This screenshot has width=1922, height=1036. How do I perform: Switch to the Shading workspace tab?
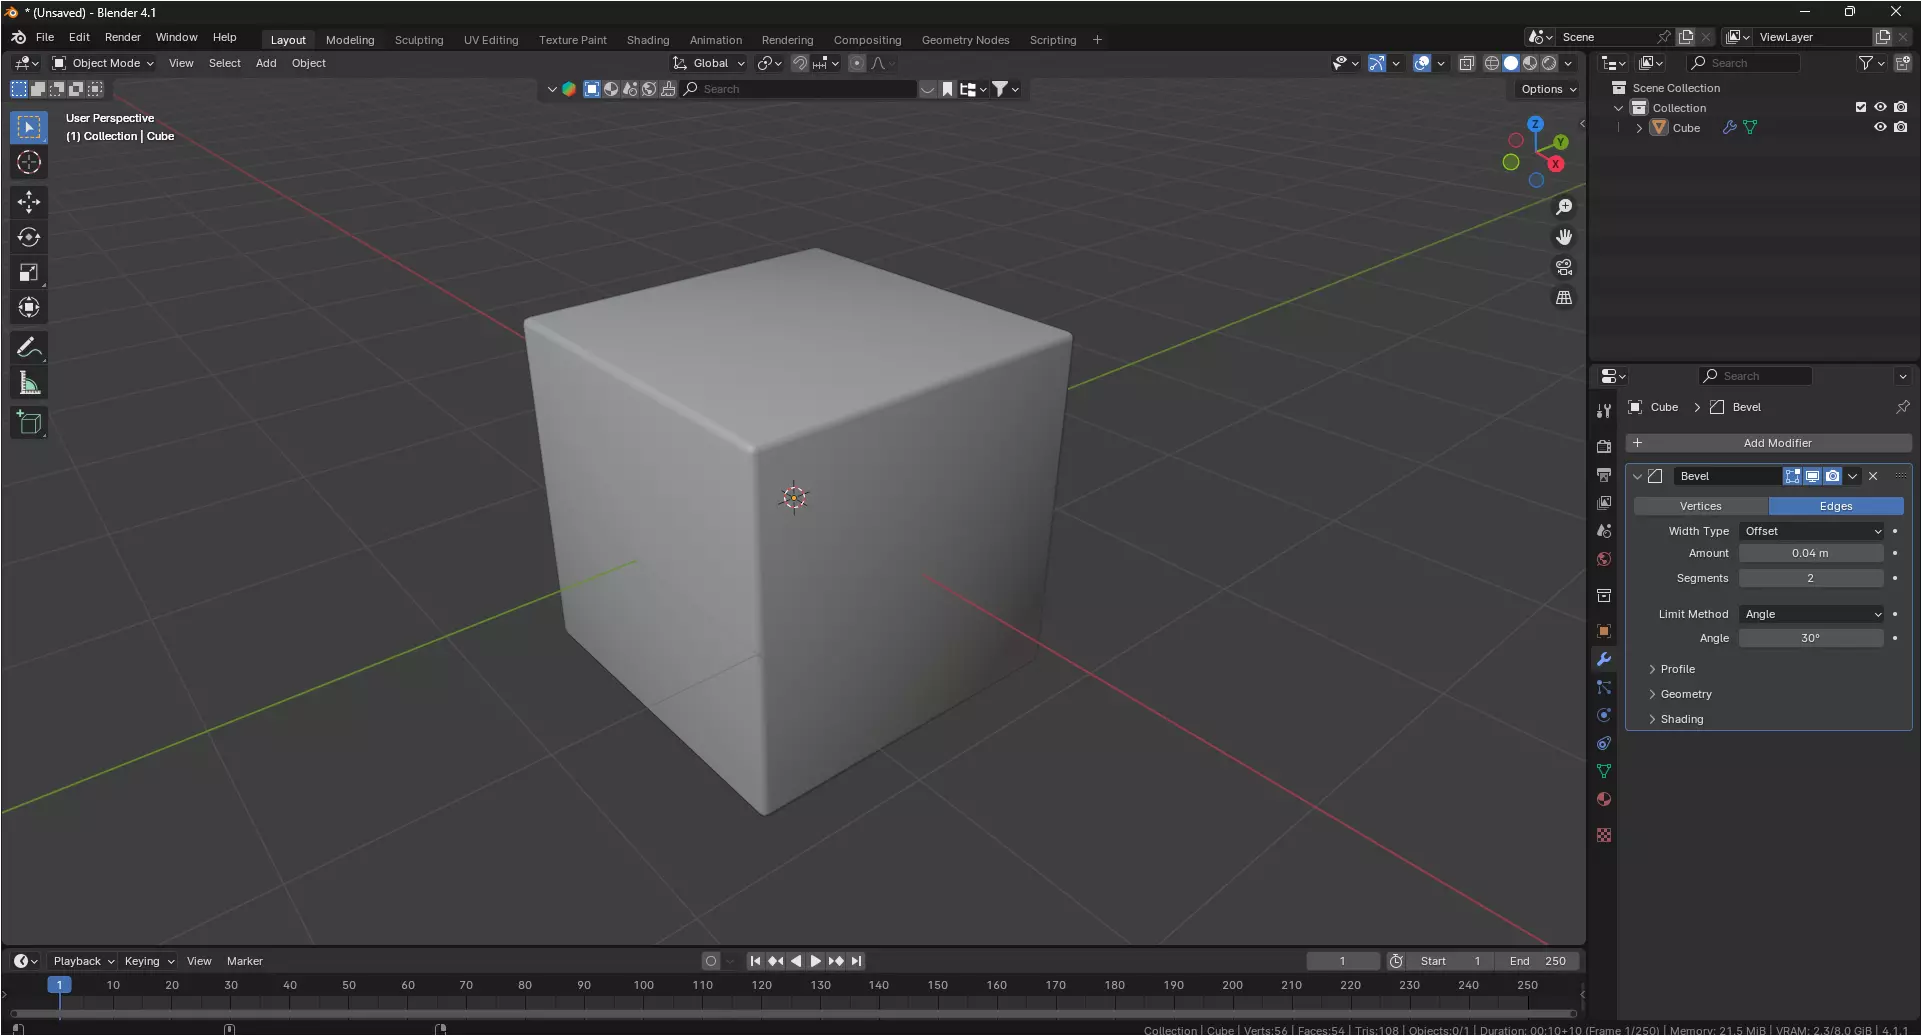[x=648, y=40]
